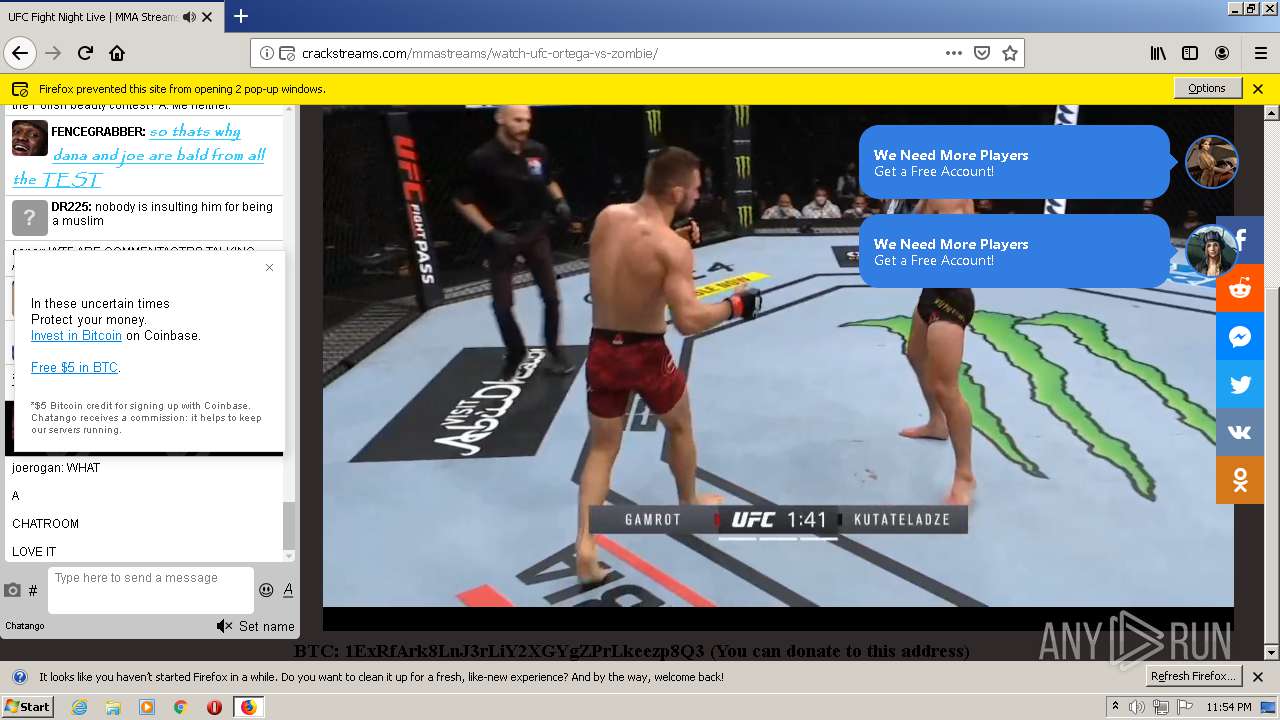Open the Firefox hamburger menu
Image resolution: width=1280 pixels, height=720 pixels.
pos(1260,53)
